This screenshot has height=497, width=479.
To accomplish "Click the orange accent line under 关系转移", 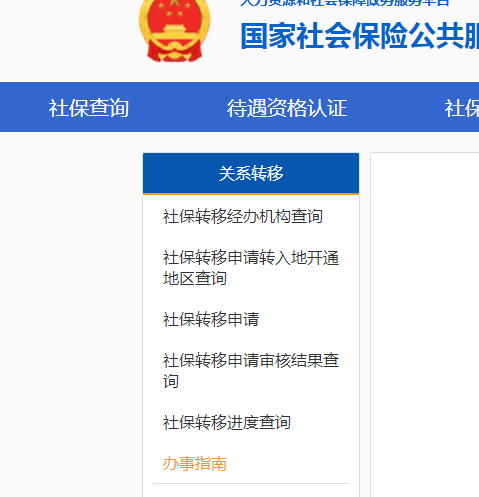I will (251, 193).
